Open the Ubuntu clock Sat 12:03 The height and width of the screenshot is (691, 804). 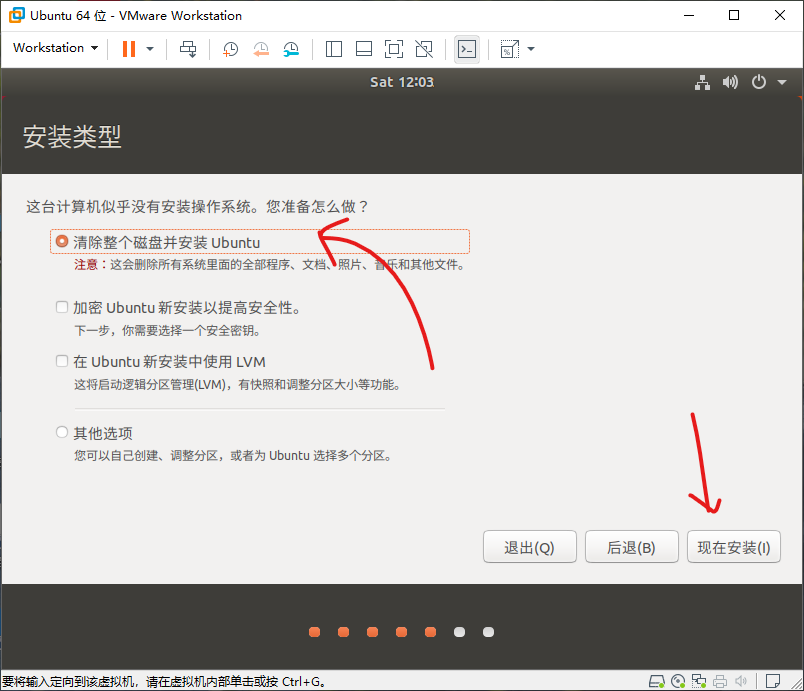pyautogui.click(x=402, y=82)
